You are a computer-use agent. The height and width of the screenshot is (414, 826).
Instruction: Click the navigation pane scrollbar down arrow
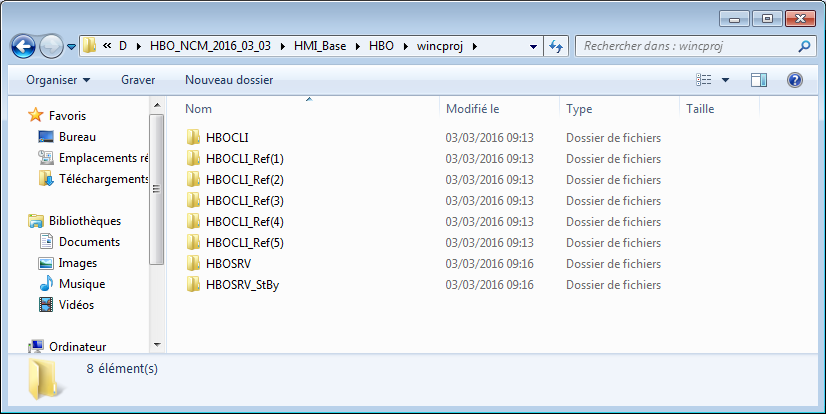156,345
